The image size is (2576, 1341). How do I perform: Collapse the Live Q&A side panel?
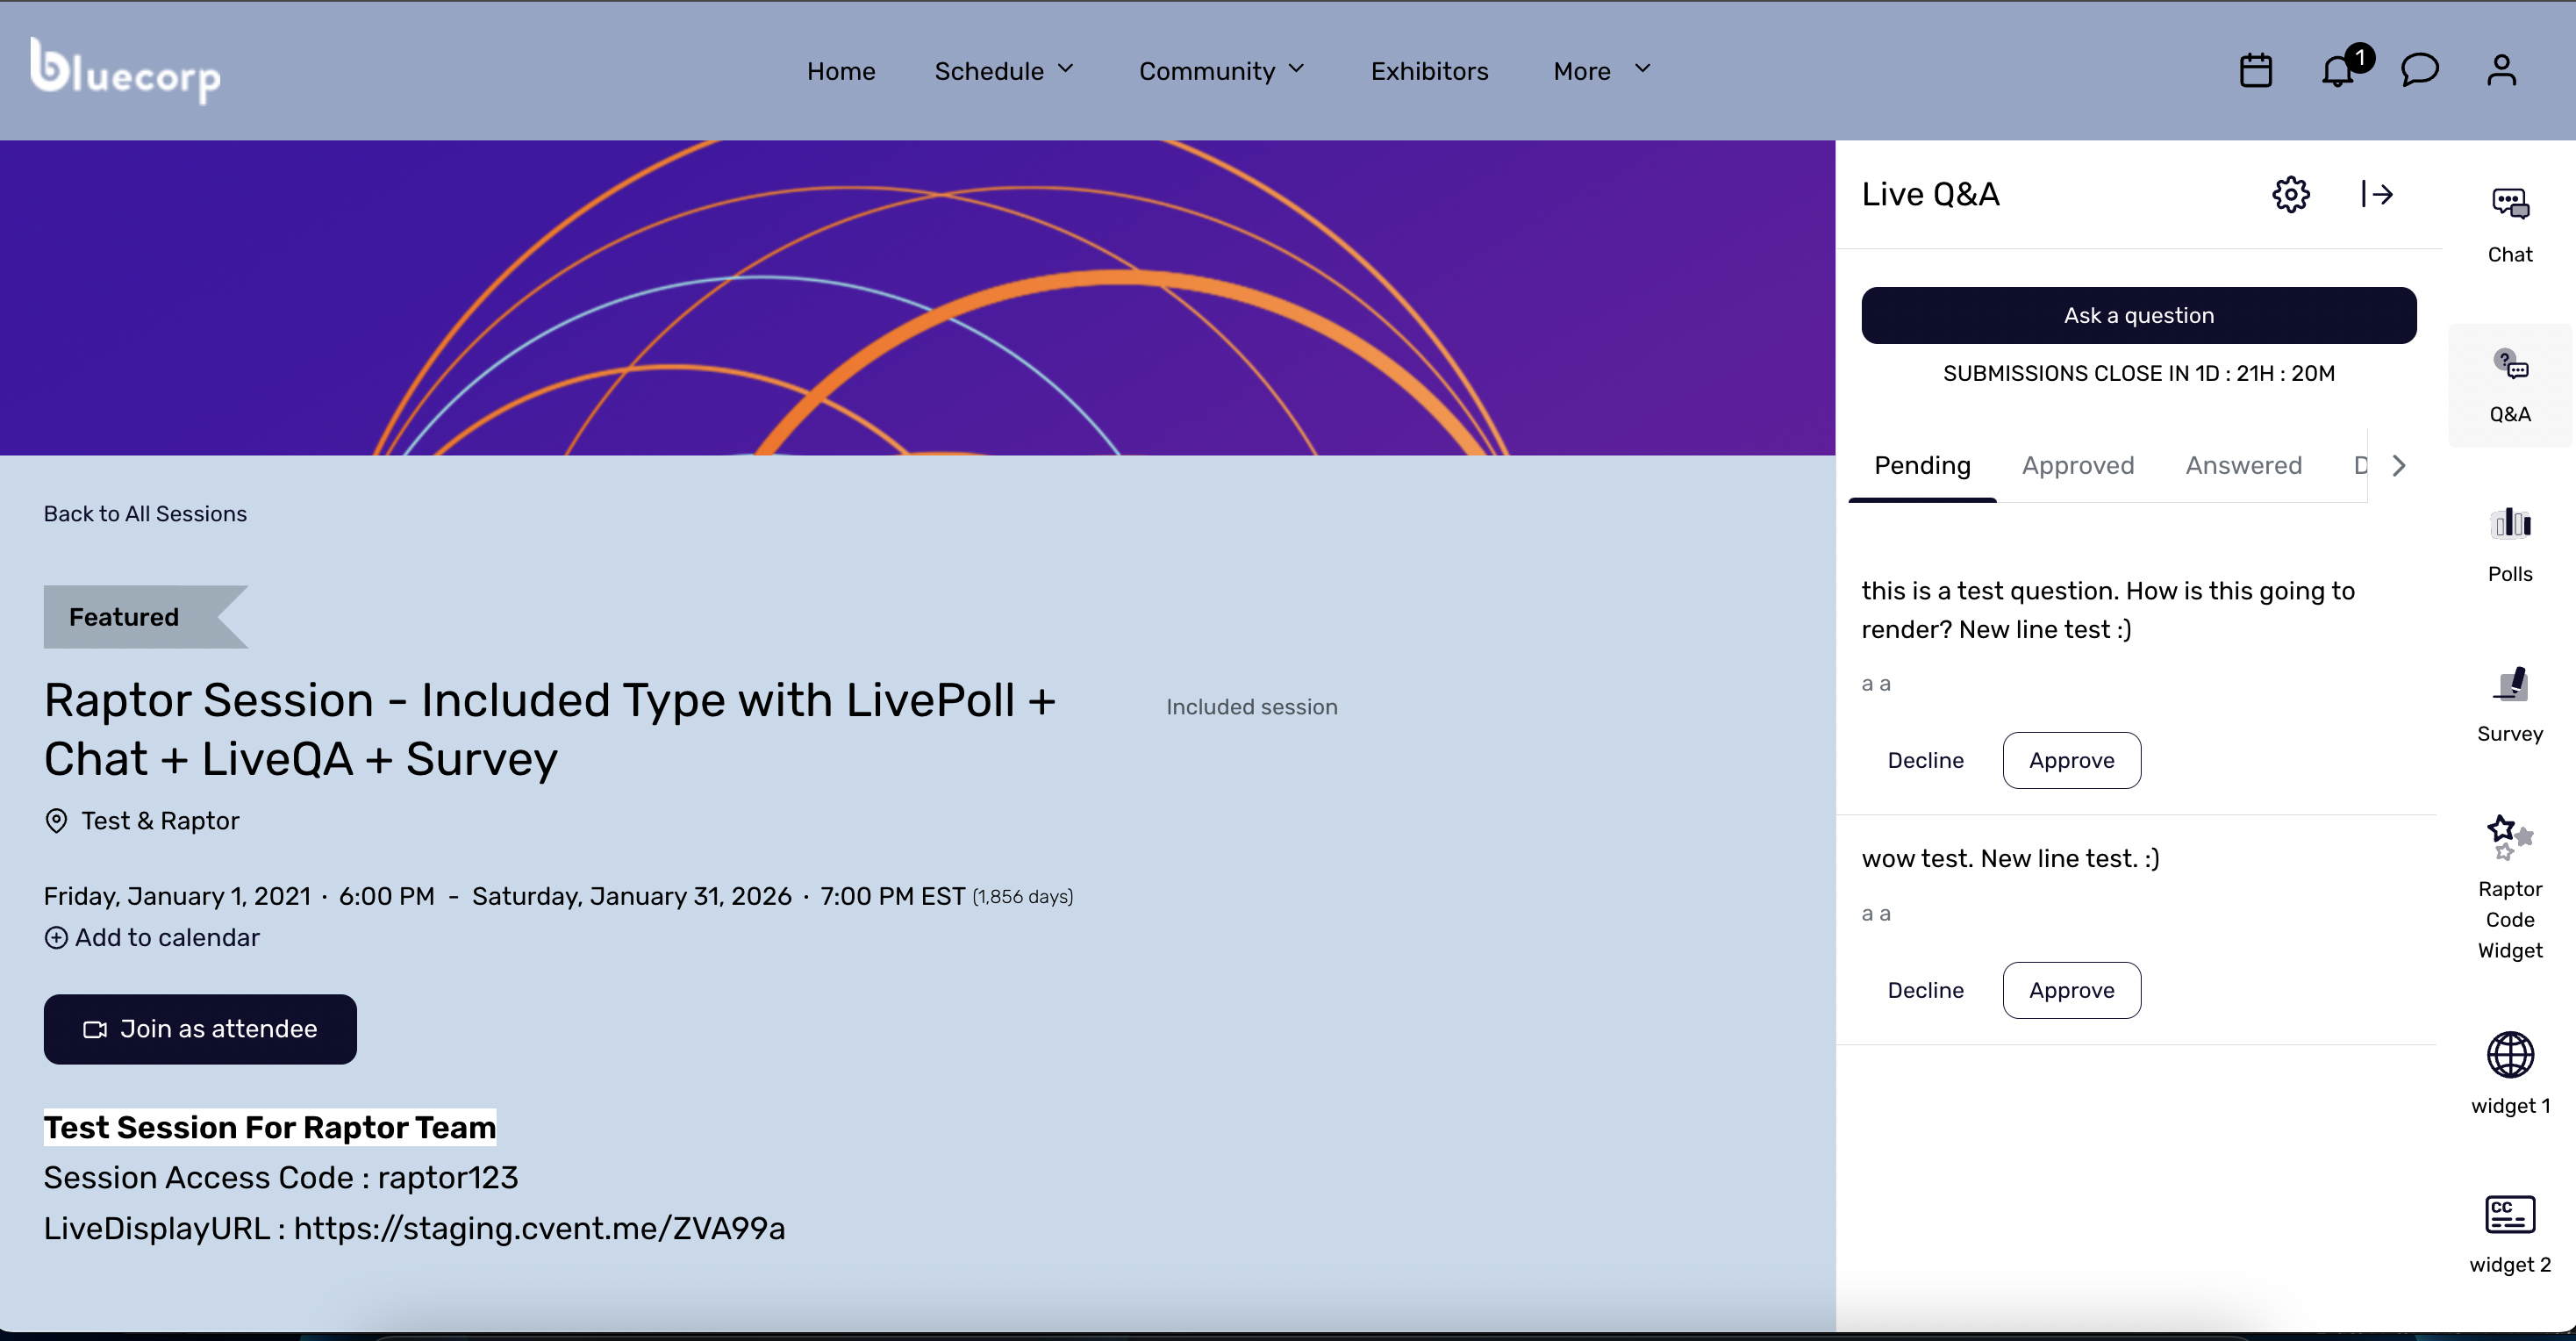(x=2377, y=194)
